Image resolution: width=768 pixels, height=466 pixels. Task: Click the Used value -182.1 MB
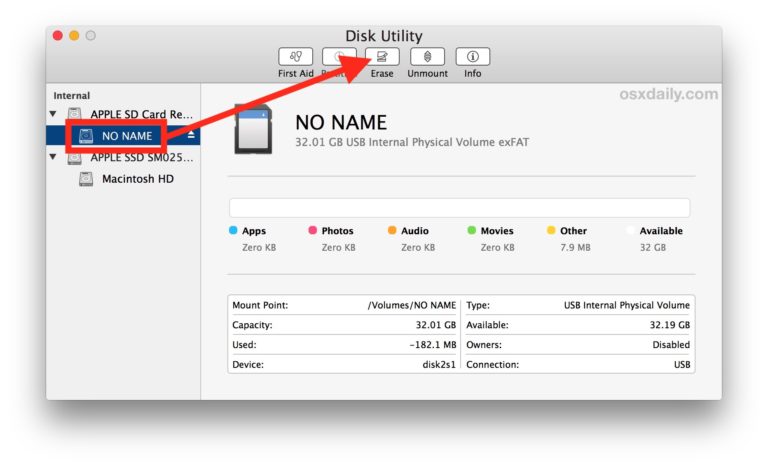tap(433, 345)
